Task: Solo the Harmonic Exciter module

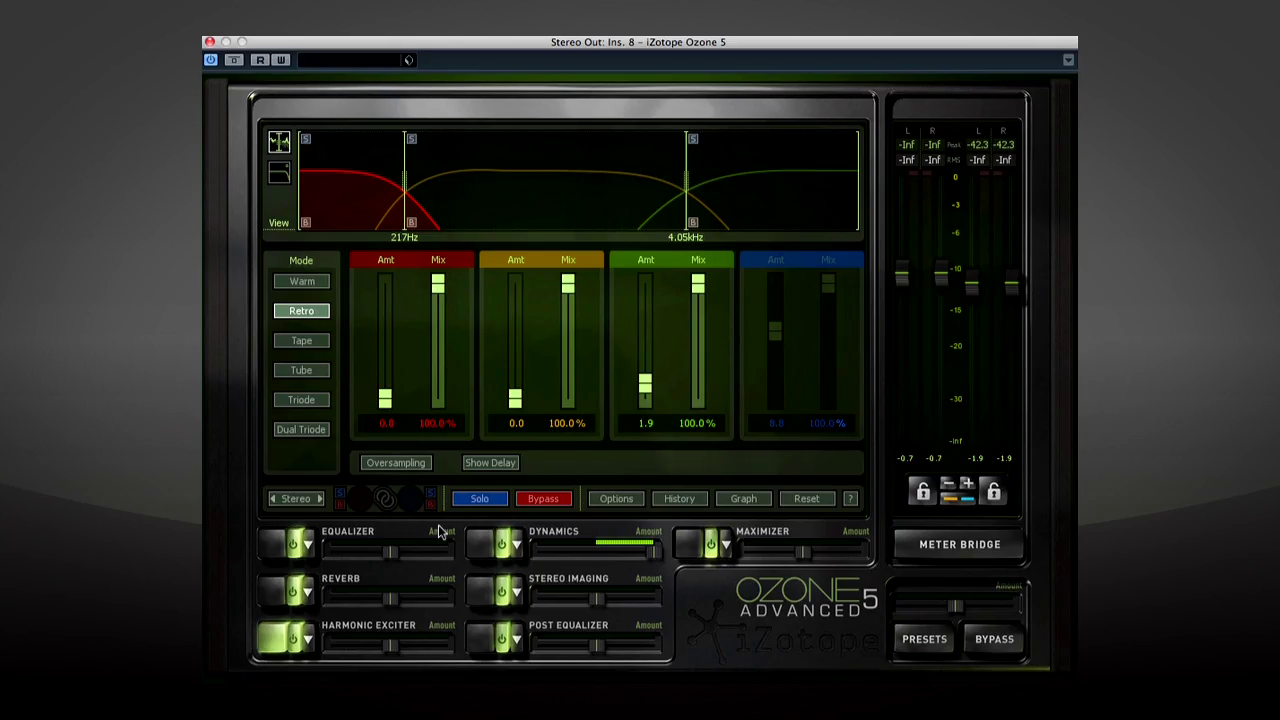Action: click(x=479, y=499)
